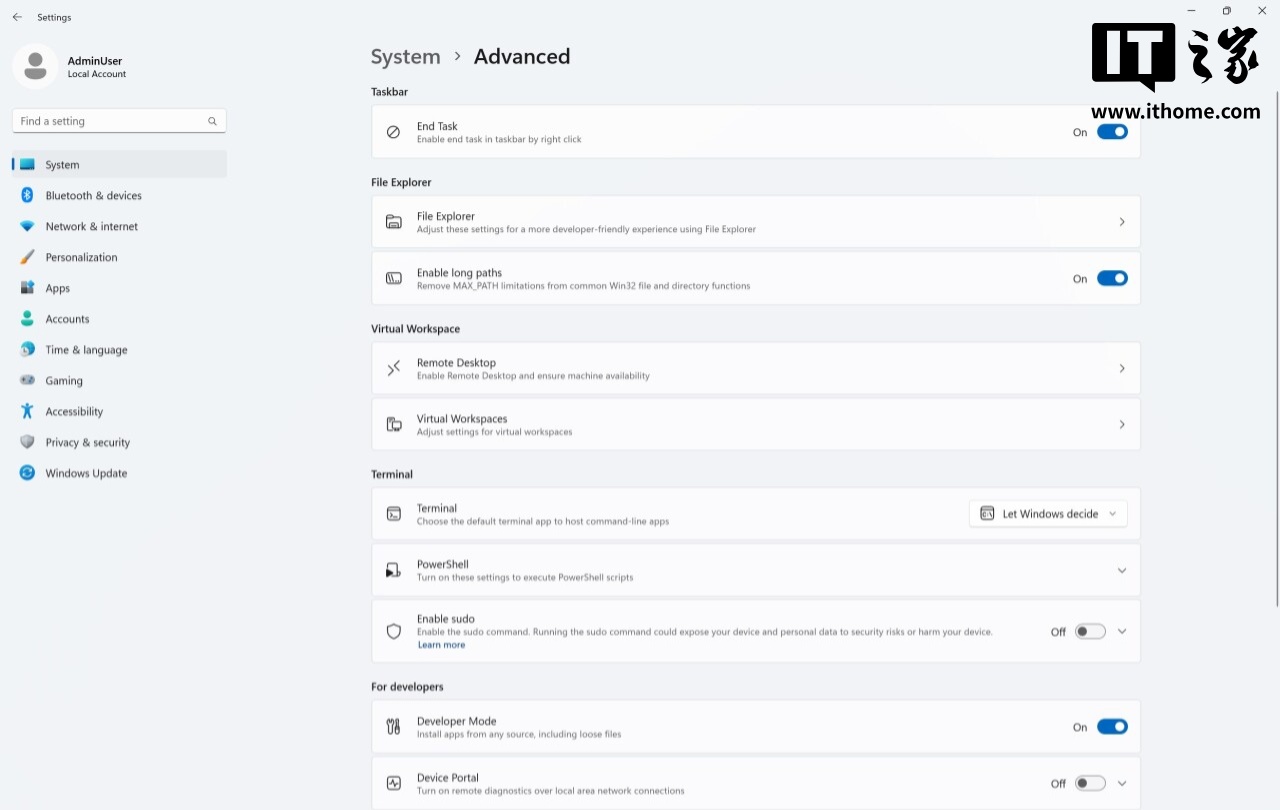The height and width of the screenshot is (810, 1280).
Task: Click the System breadcrumb link
Action: click(405, 57)
